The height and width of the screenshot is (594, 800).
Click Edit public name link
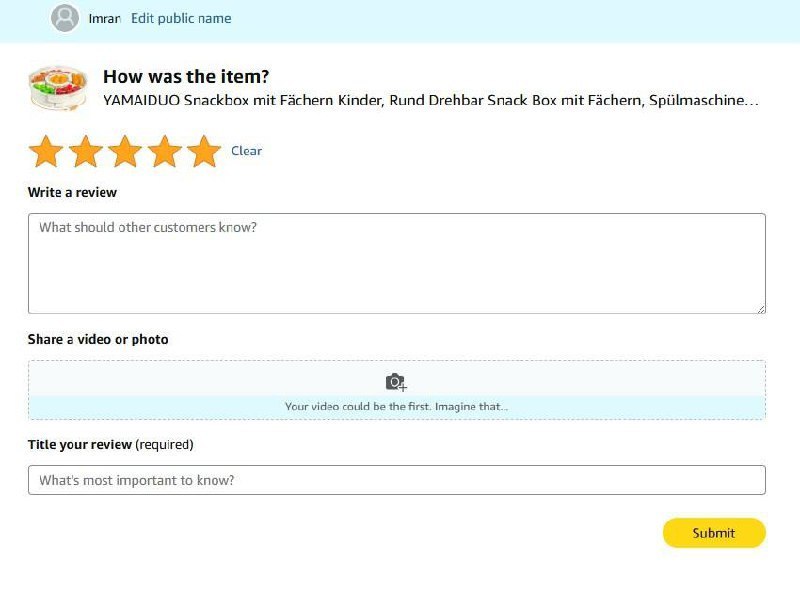point(181,18)
